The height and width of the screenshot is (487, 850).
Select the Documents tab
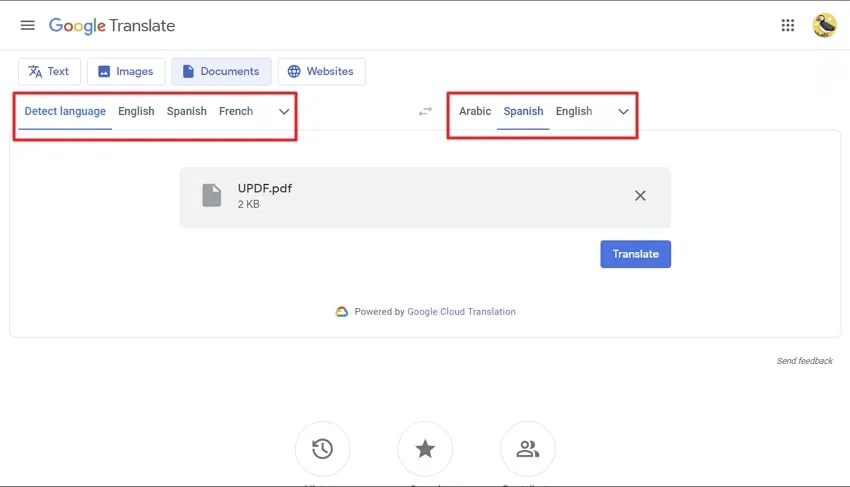[x=221, y=72]
